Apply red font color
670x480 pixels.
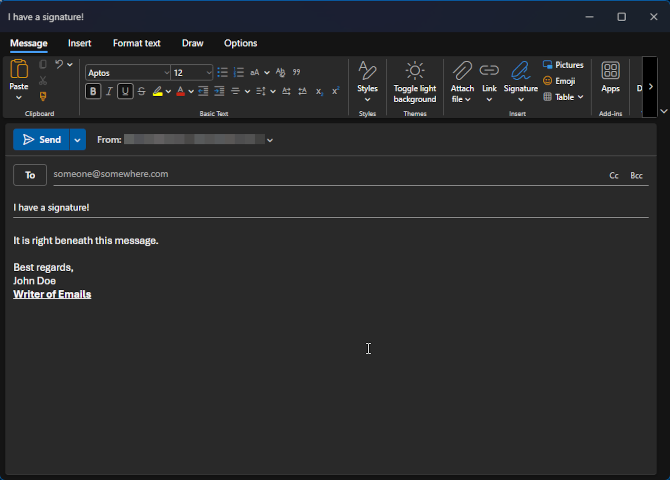180,91
